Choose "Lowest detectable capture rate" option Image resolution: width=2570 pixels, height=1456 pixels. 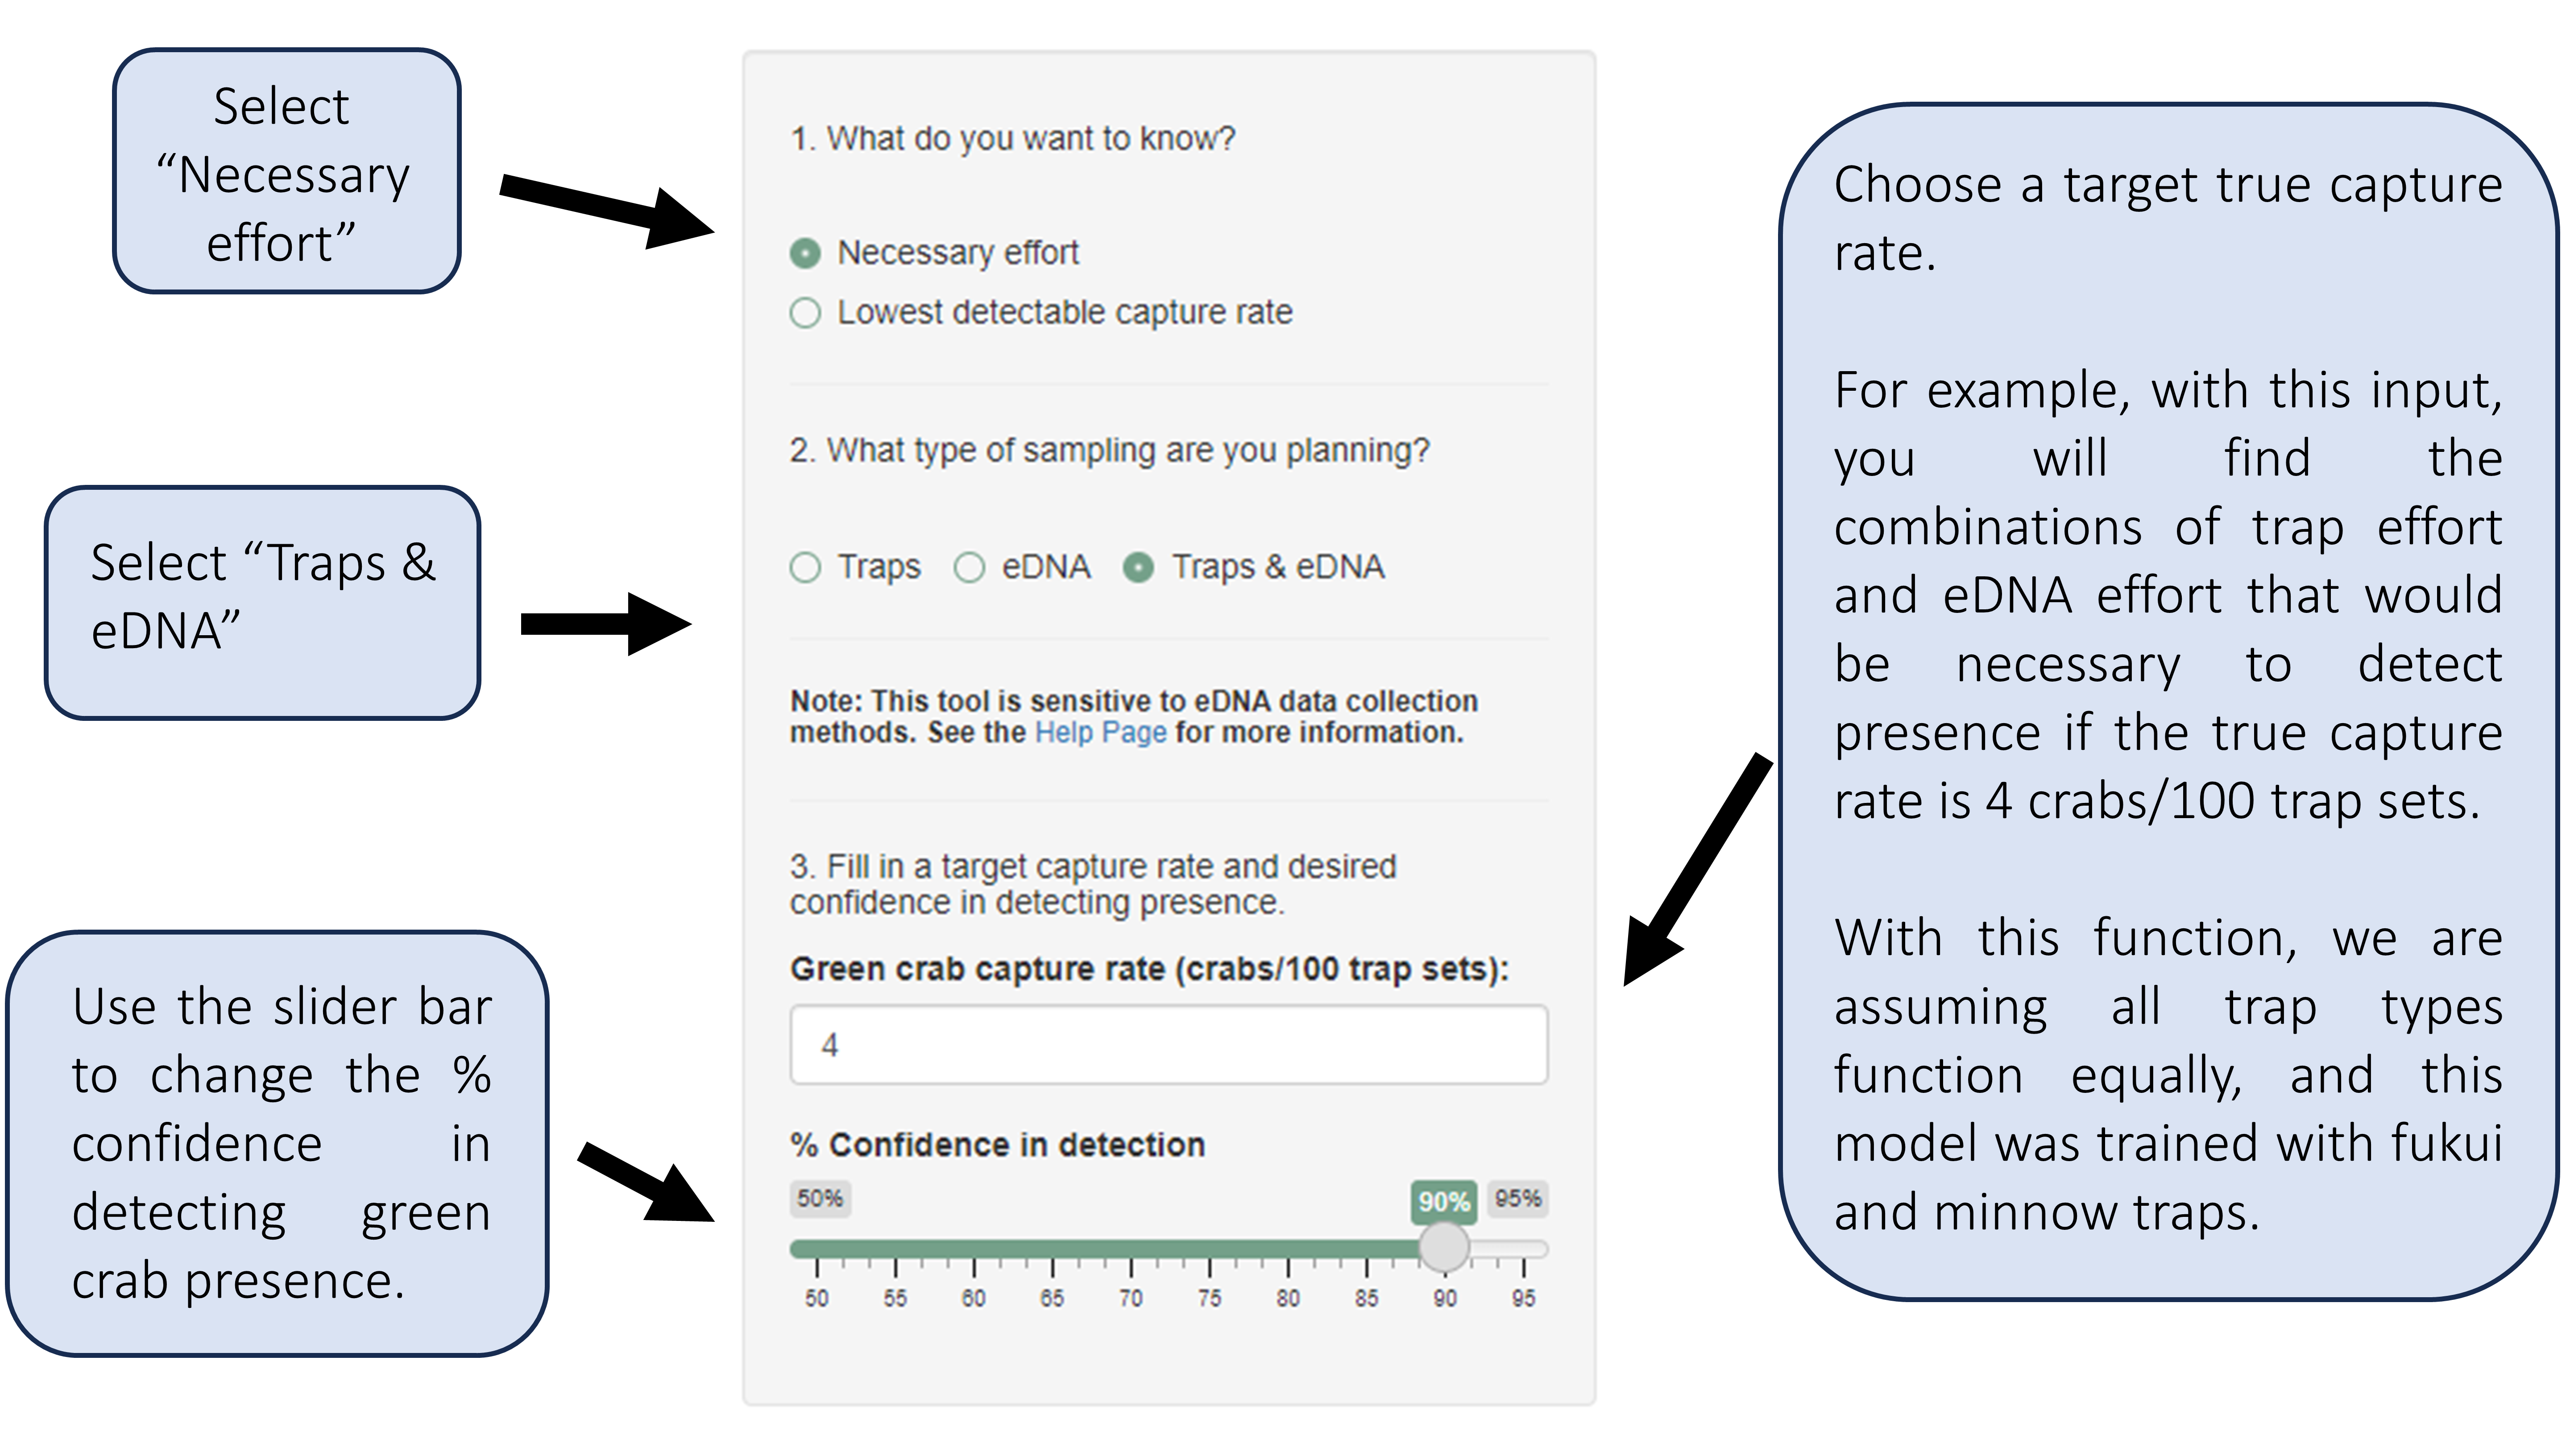click(x=805, y=313)
